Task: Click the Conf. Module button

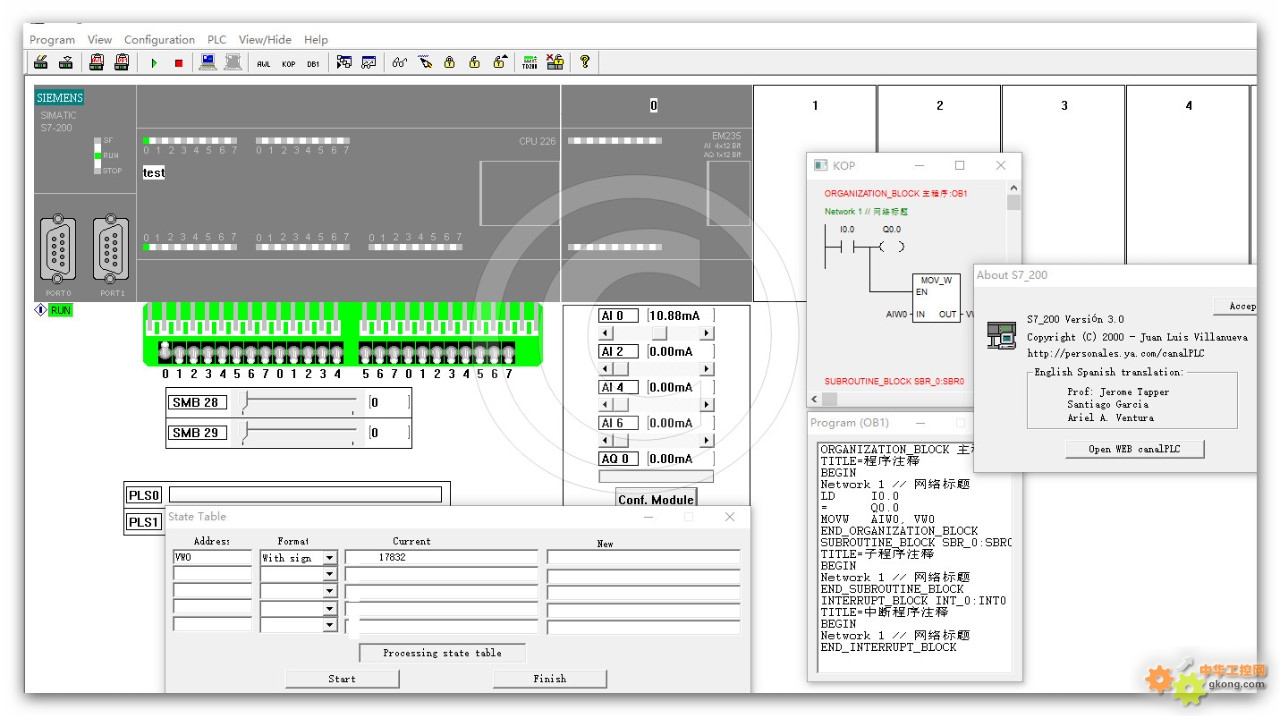Action: [656, 499]
